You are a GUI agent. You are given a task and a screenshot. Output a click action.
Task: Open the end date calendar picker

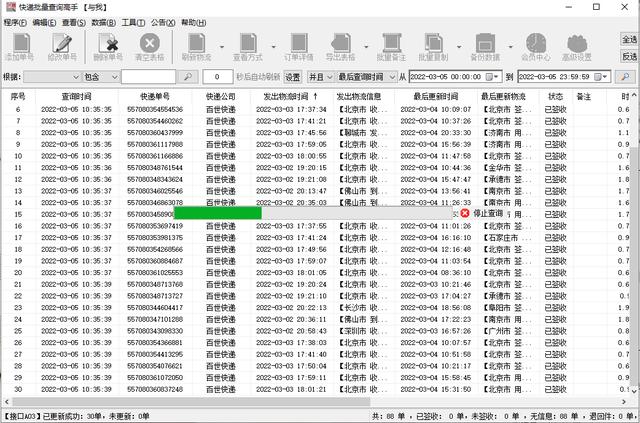(601, 77)
